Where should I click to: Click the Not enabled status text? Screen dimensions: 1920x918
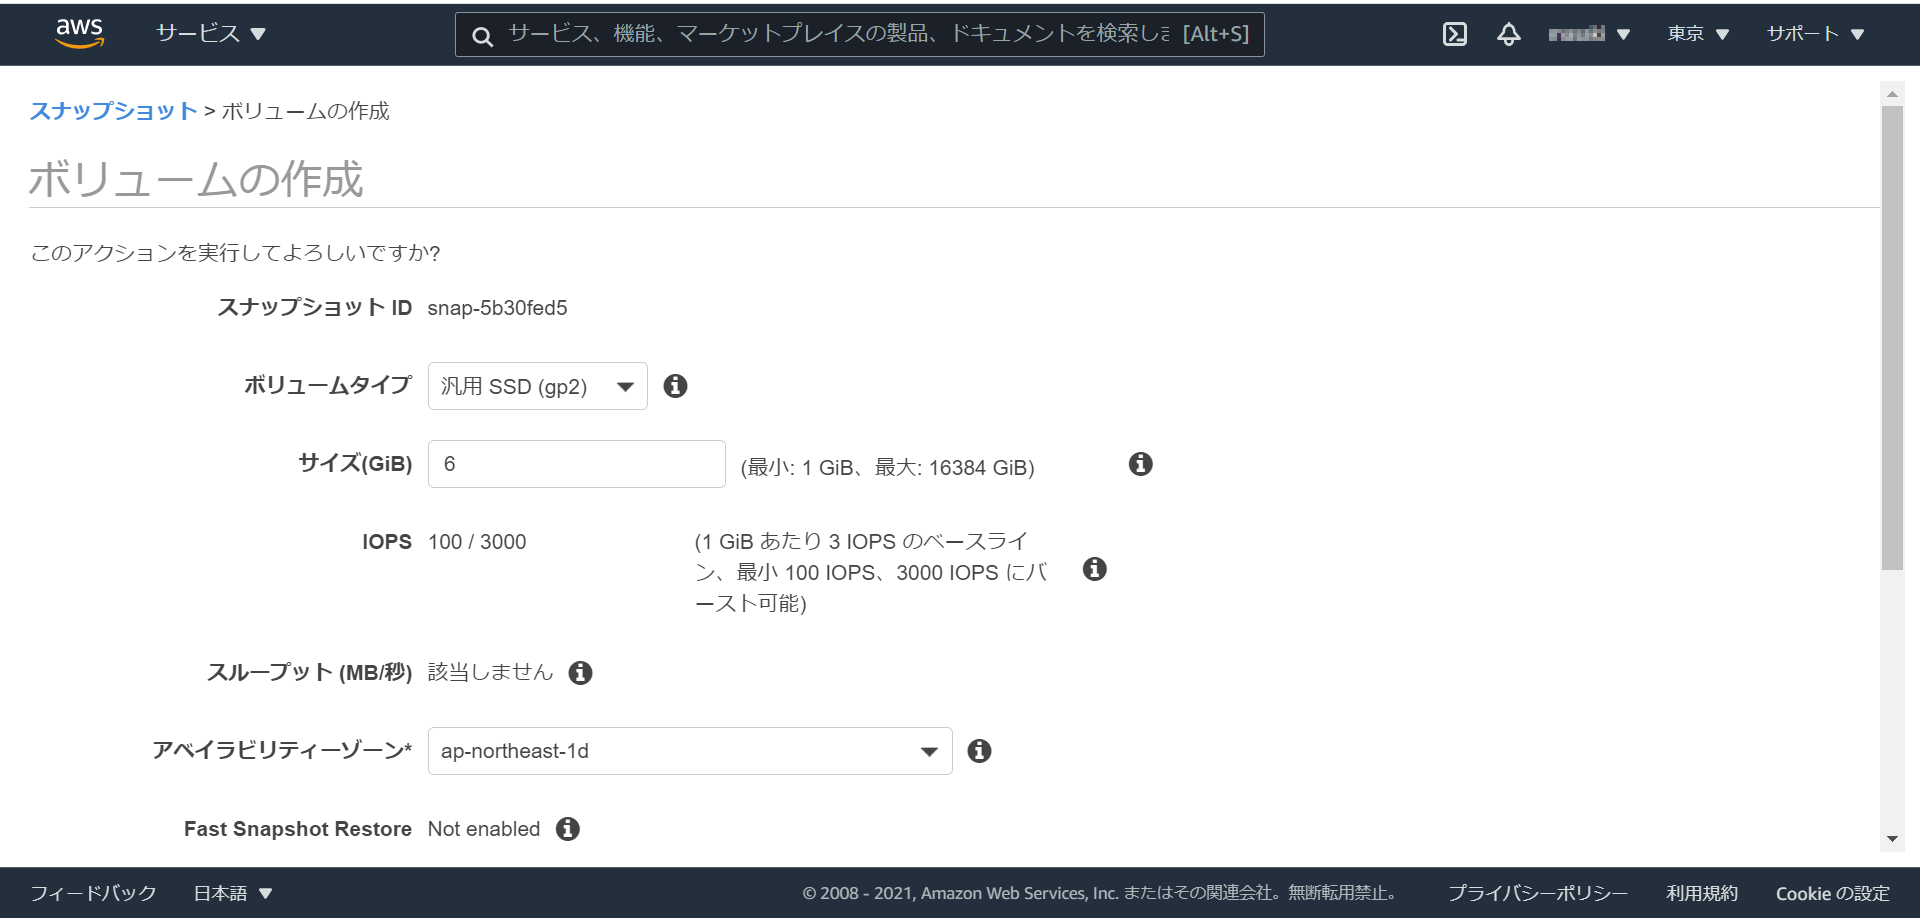pyautogui.click(x=484, y=829)
